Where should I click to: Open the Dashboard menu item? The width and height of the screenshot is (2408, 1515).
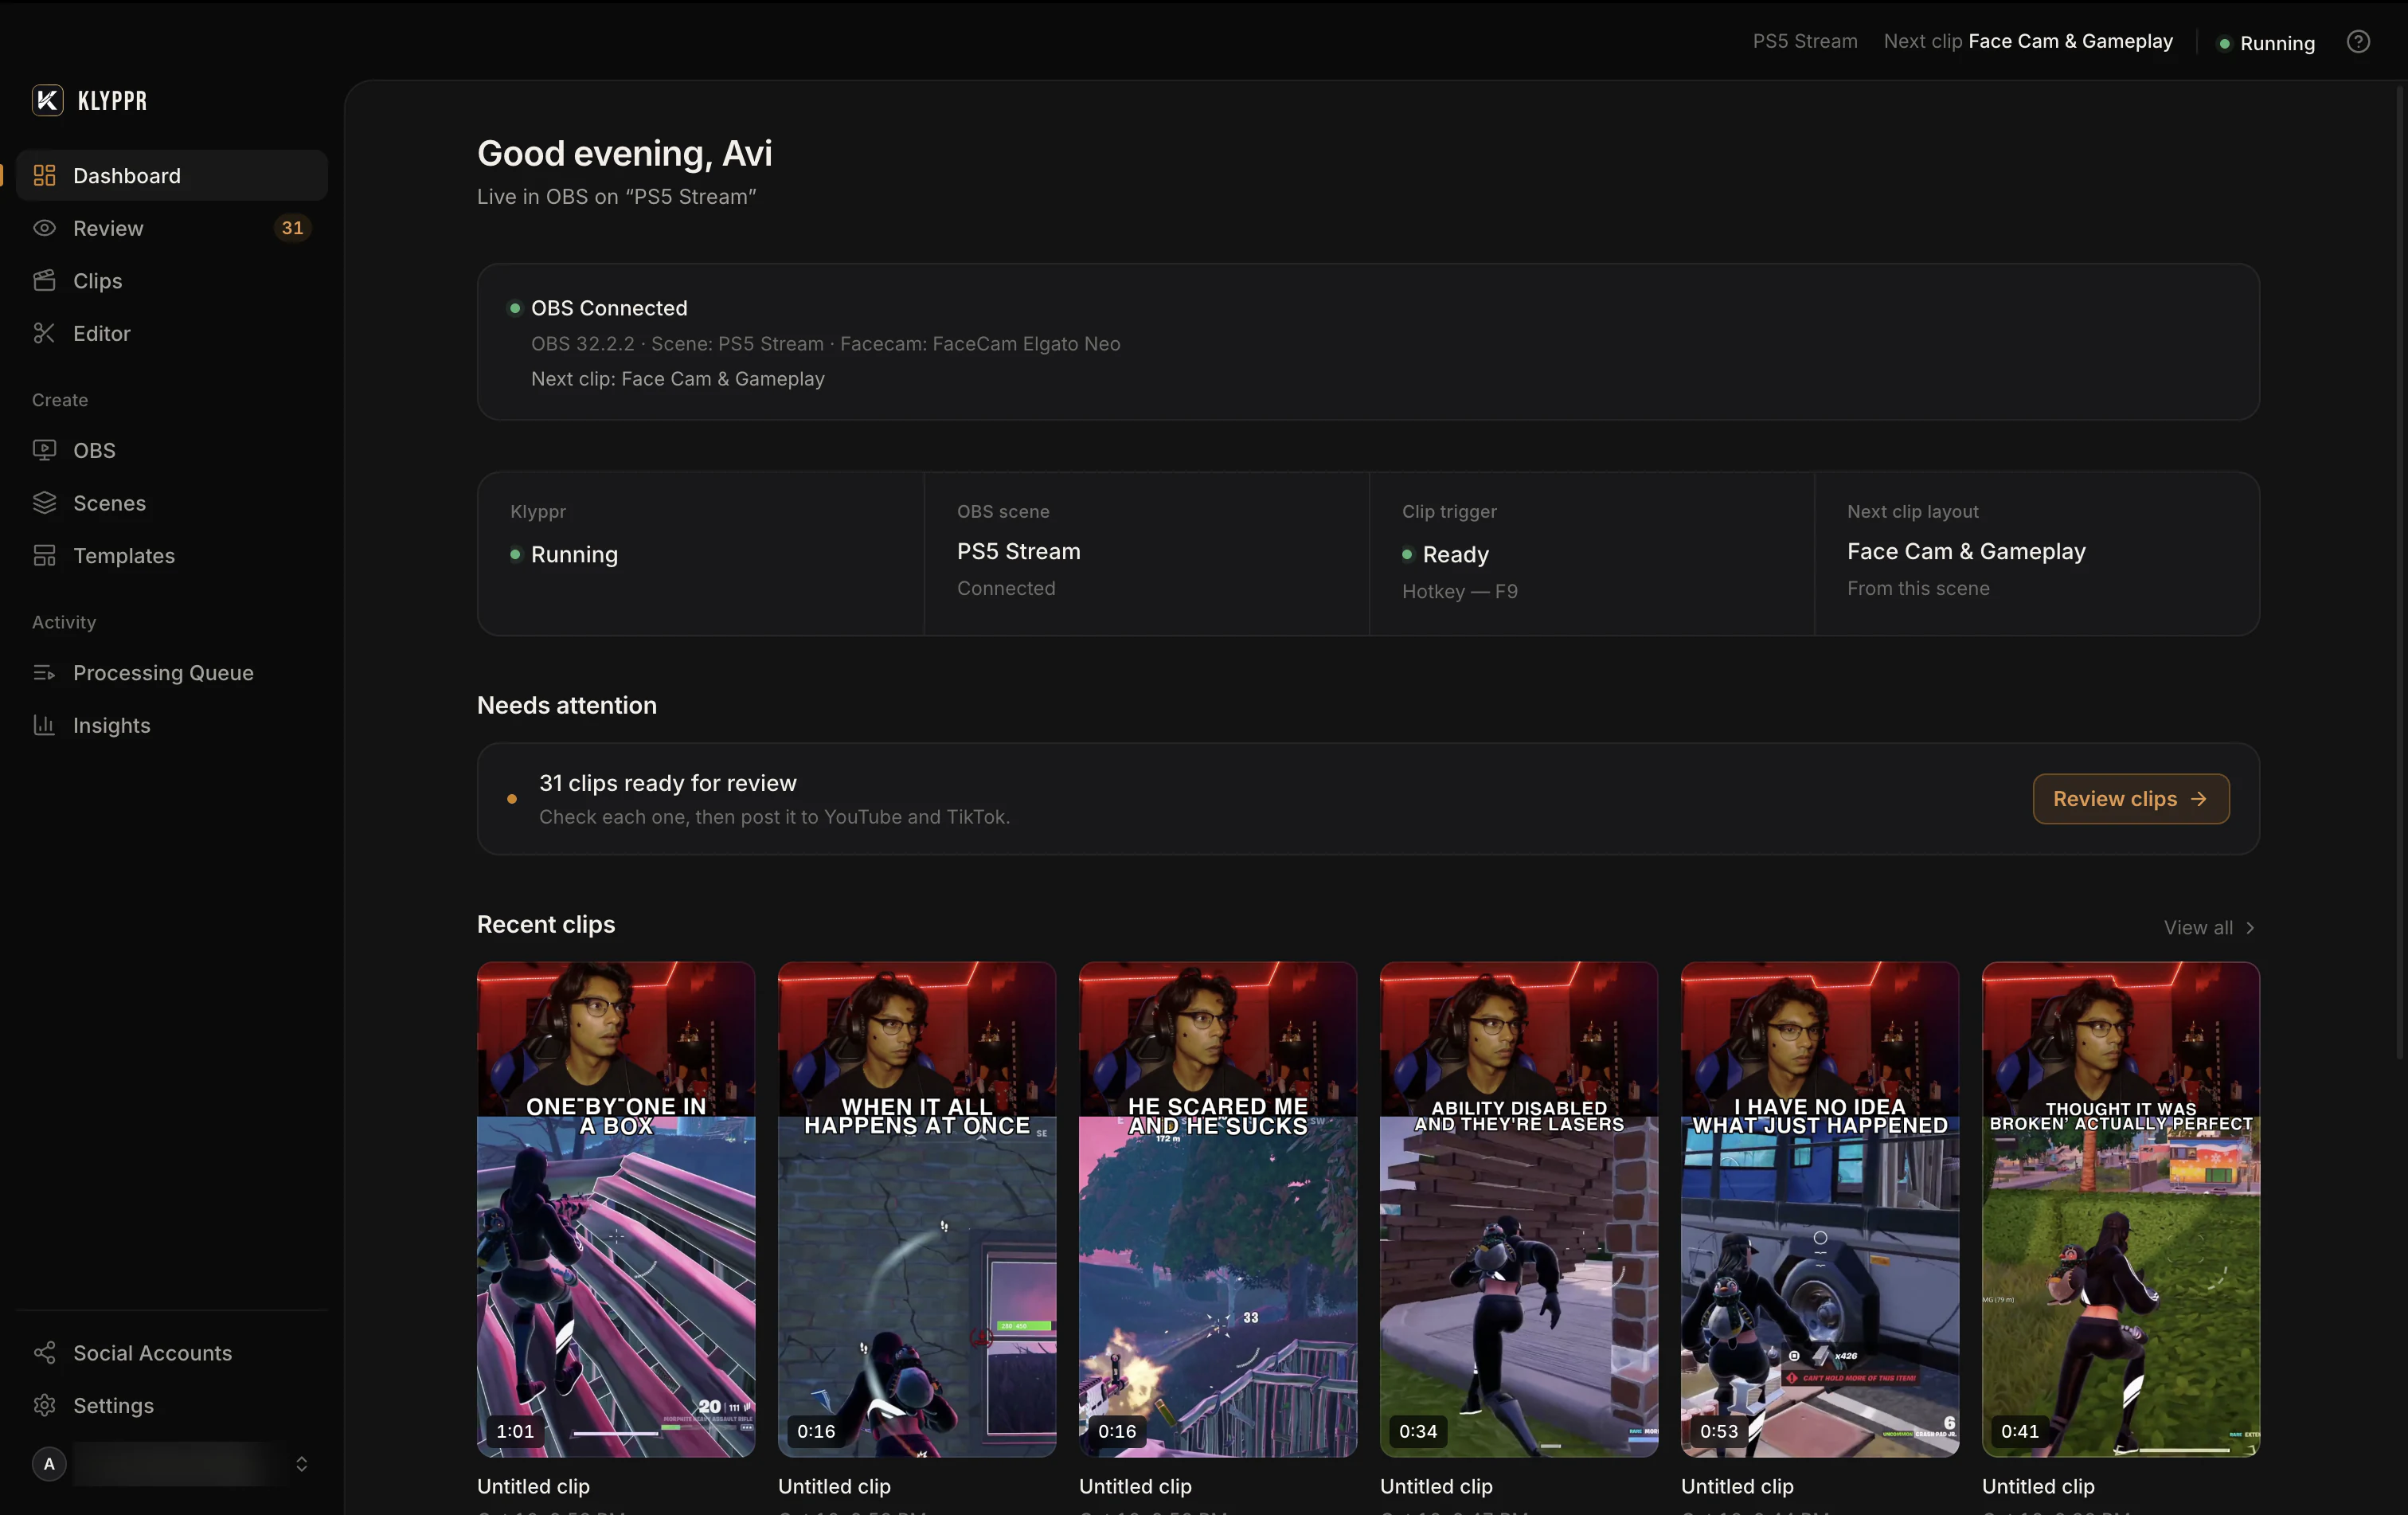[171, 176]
